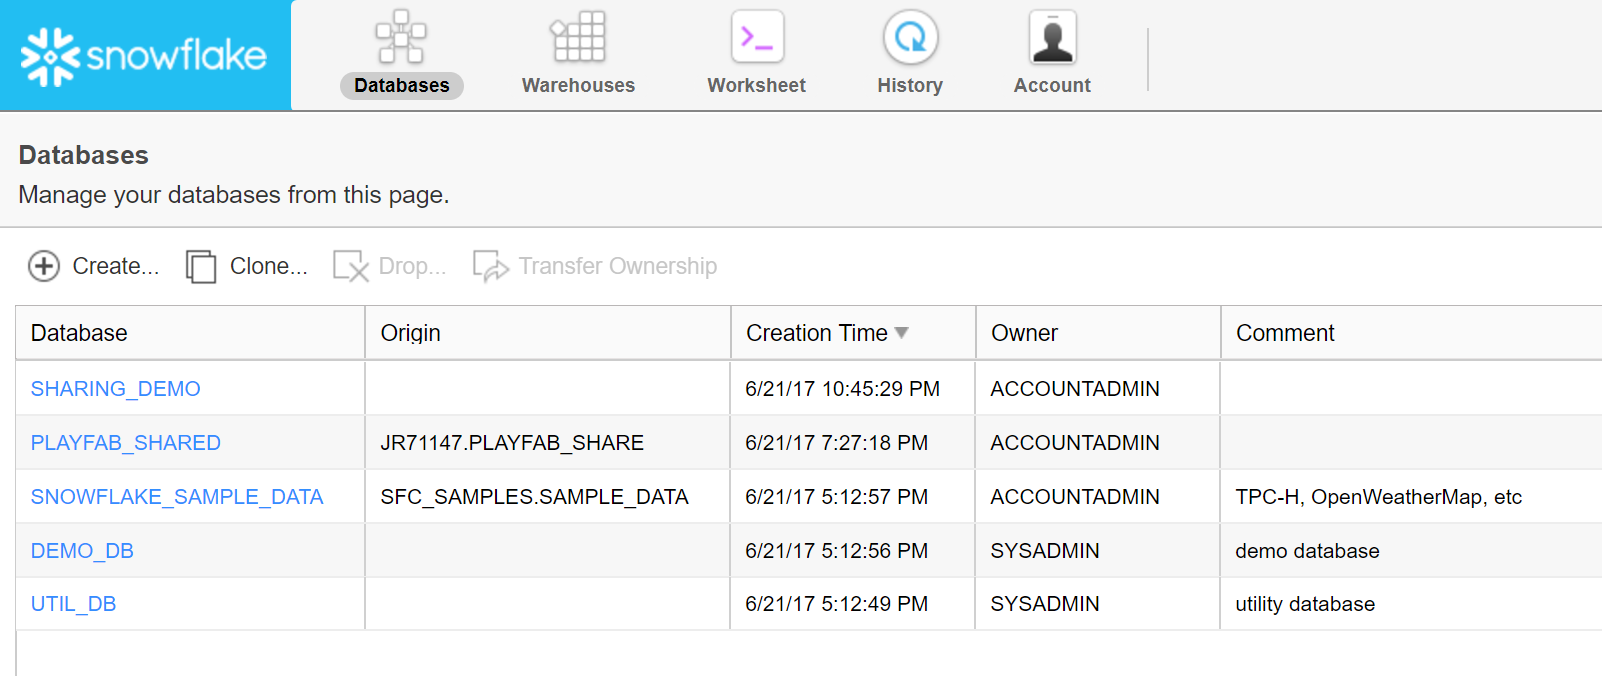Select the DEMO_DB row owner cell

point(1098,551)
